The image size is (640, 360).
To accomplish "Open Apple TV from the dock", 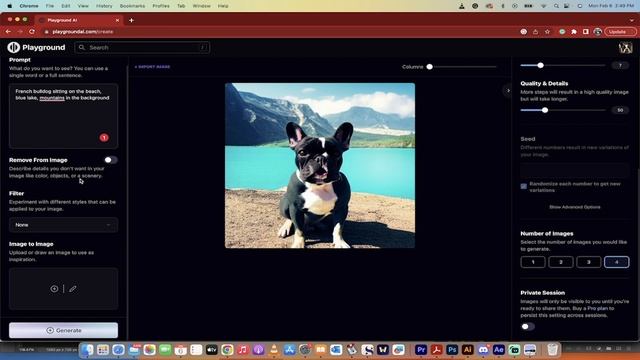I will click(x=211, y=350).
